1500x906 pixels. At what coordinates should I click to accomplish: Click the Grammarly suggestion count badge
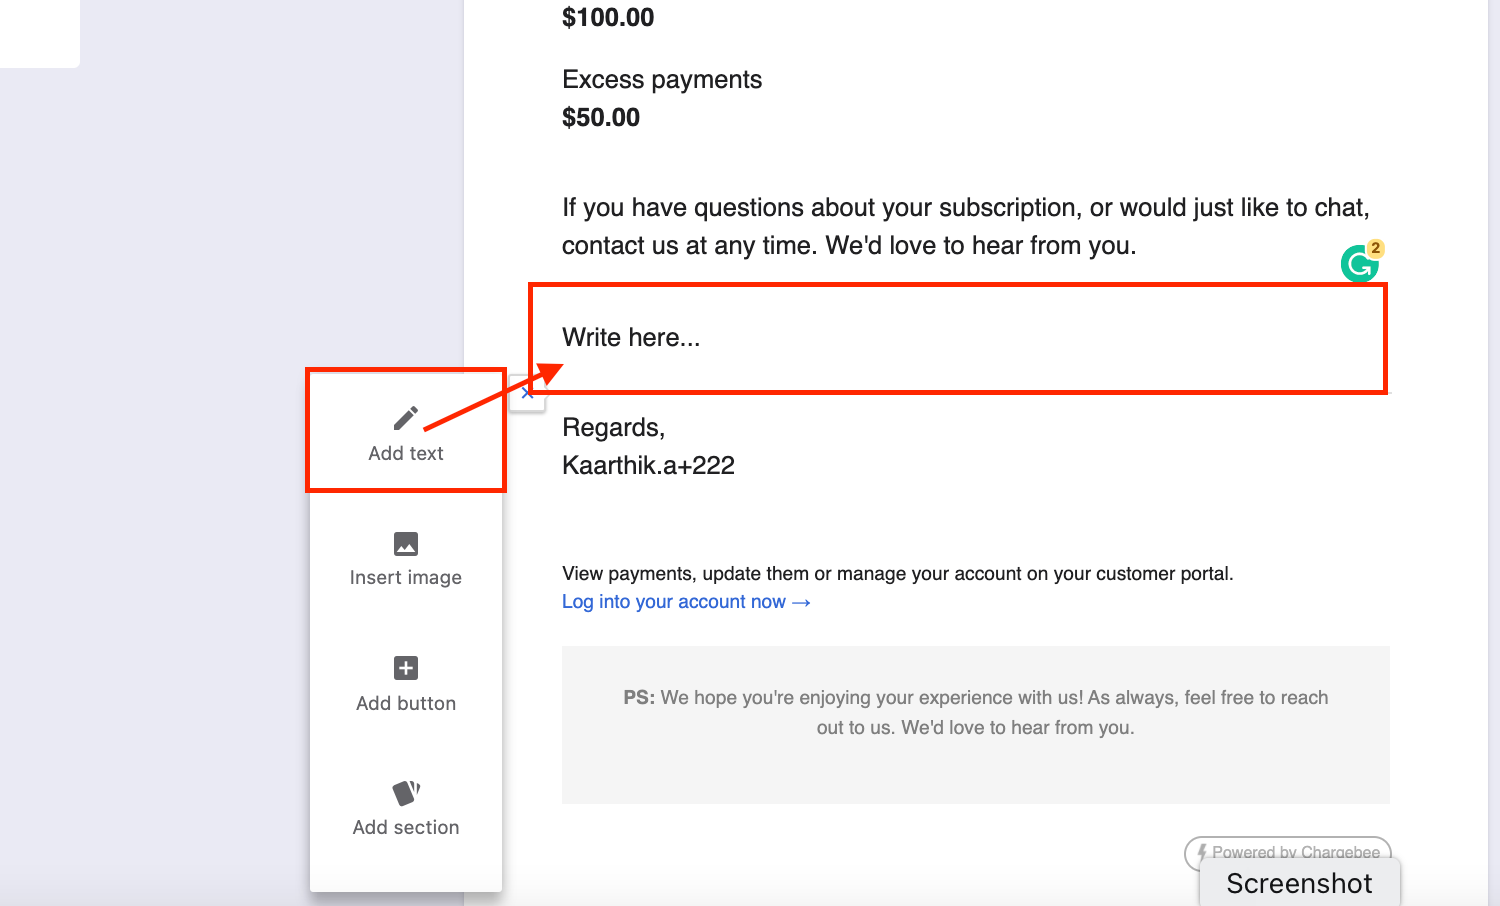[1376, 248]
